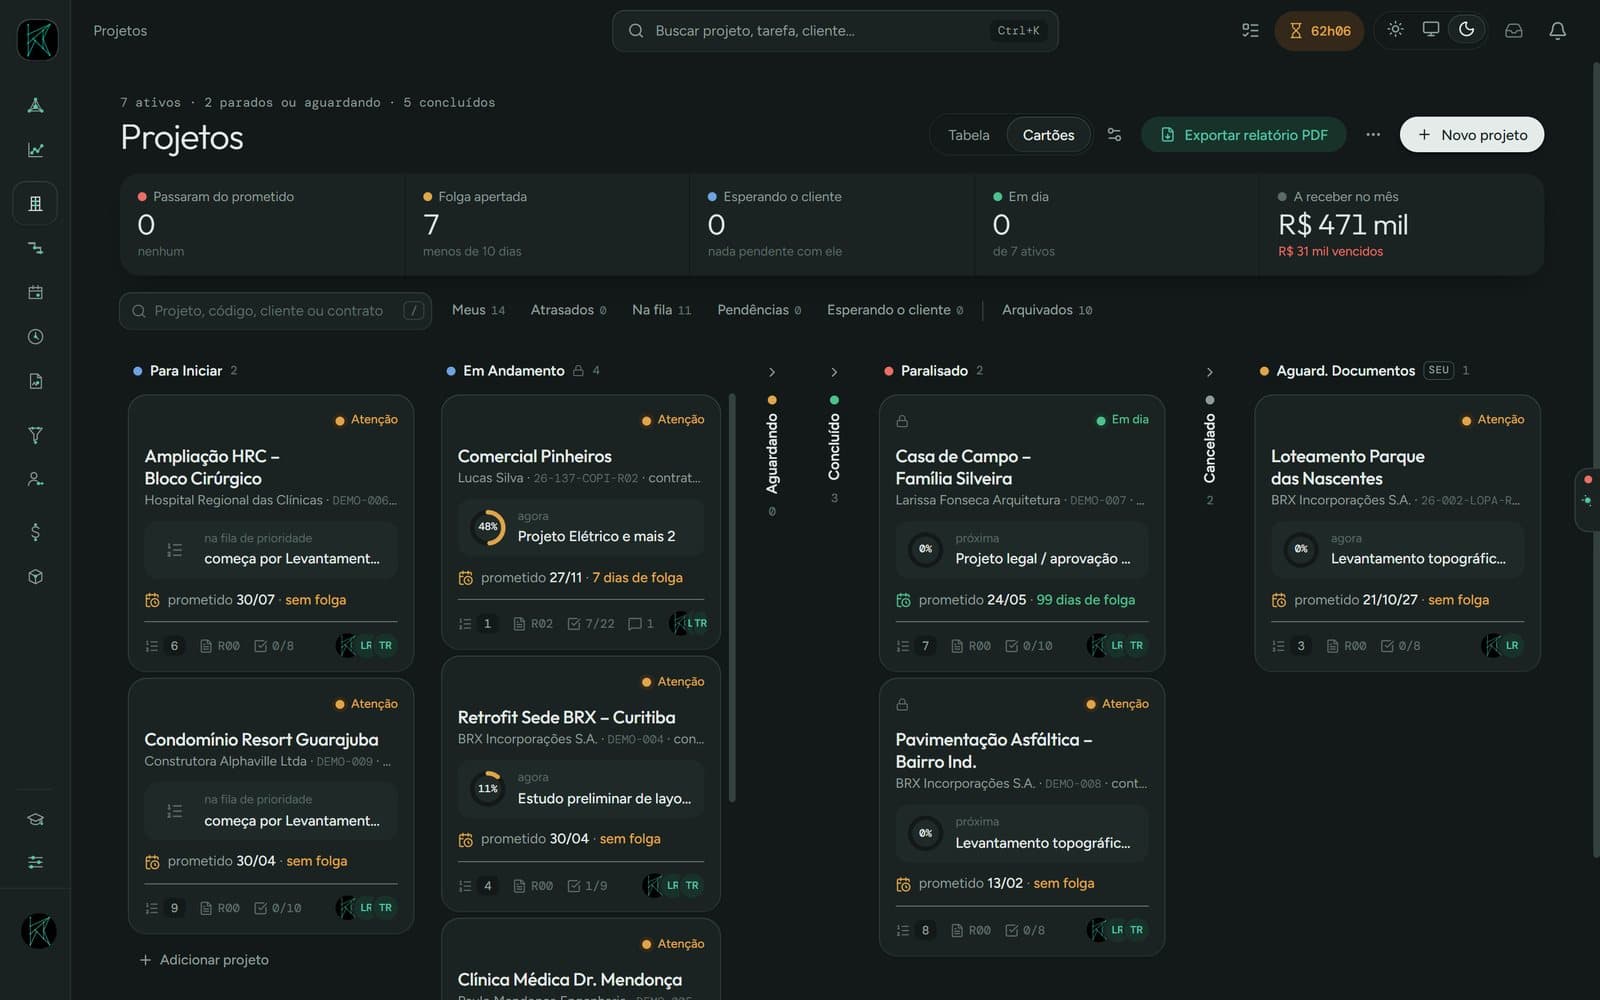Image resolution: width=1600 pixels, height=1000 pixels.
Task: Switch to system theme with monitor icon
Action: point(1431,30)
